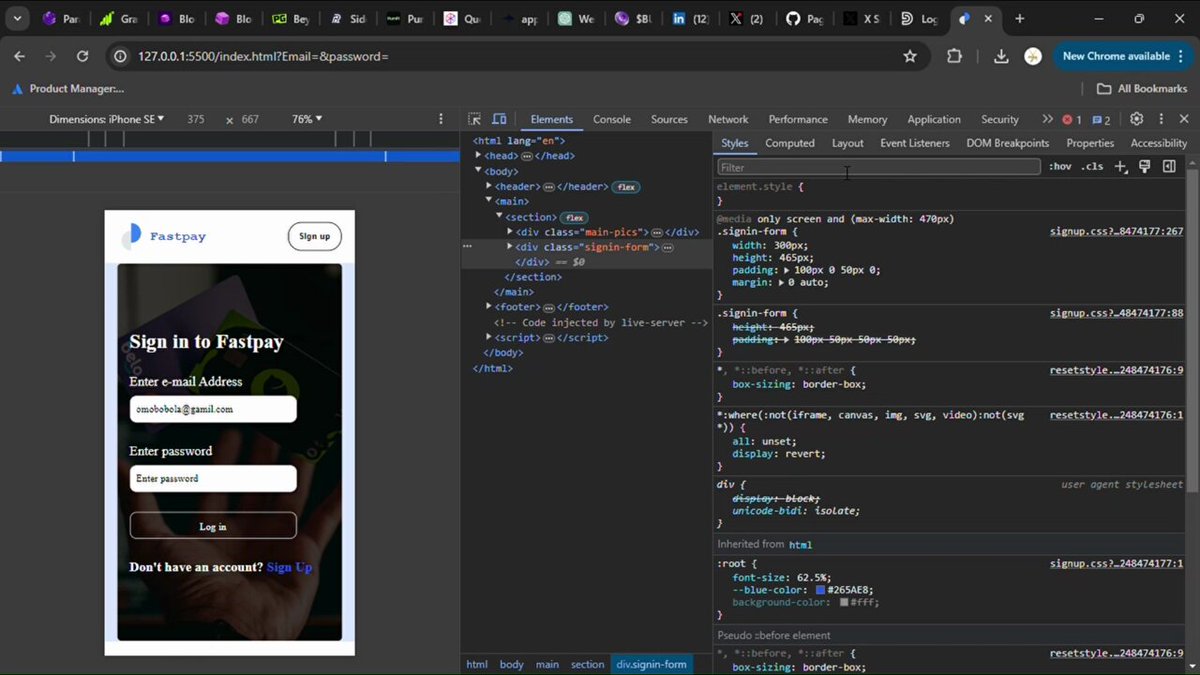
Task: Toggle the .cls element classes panel
Action: tap(1093, 167)
